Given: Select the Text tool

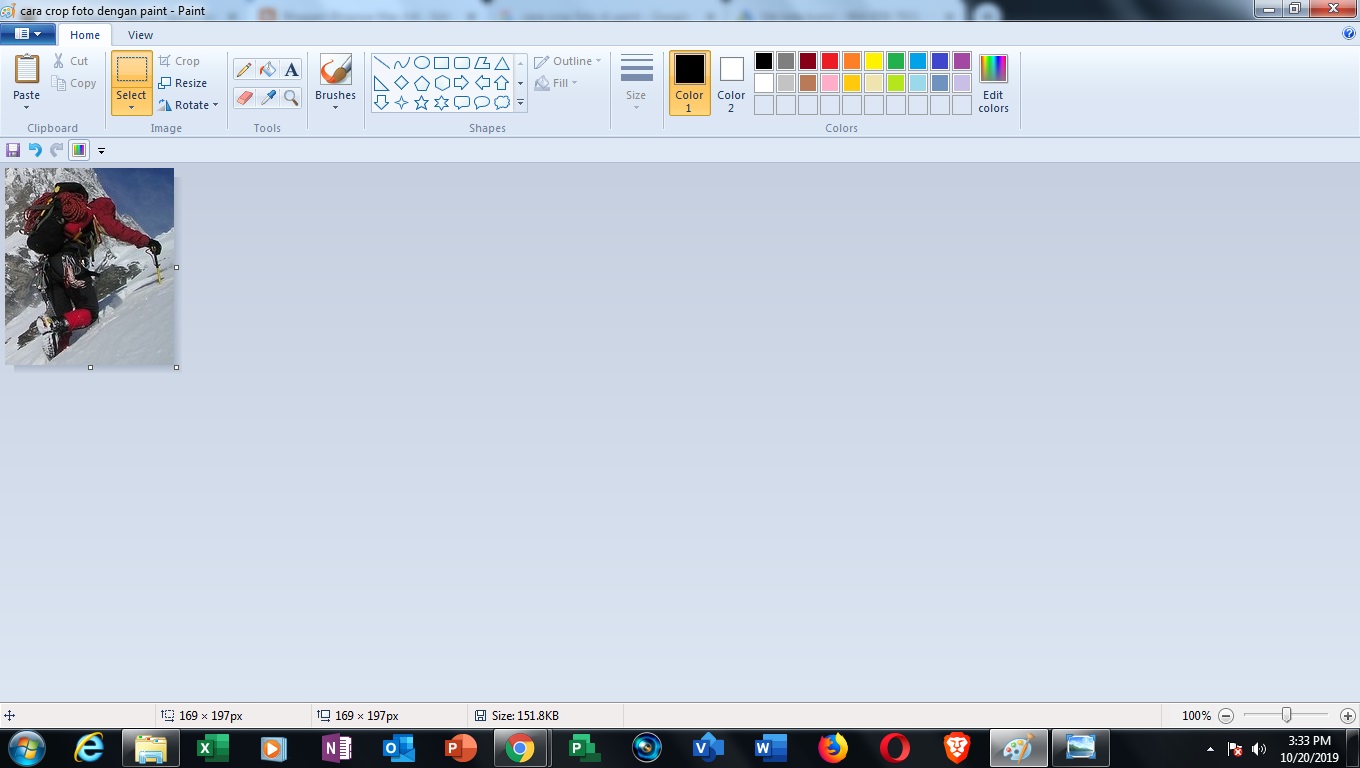Looking at the screenshot, I should coord(290,69).
